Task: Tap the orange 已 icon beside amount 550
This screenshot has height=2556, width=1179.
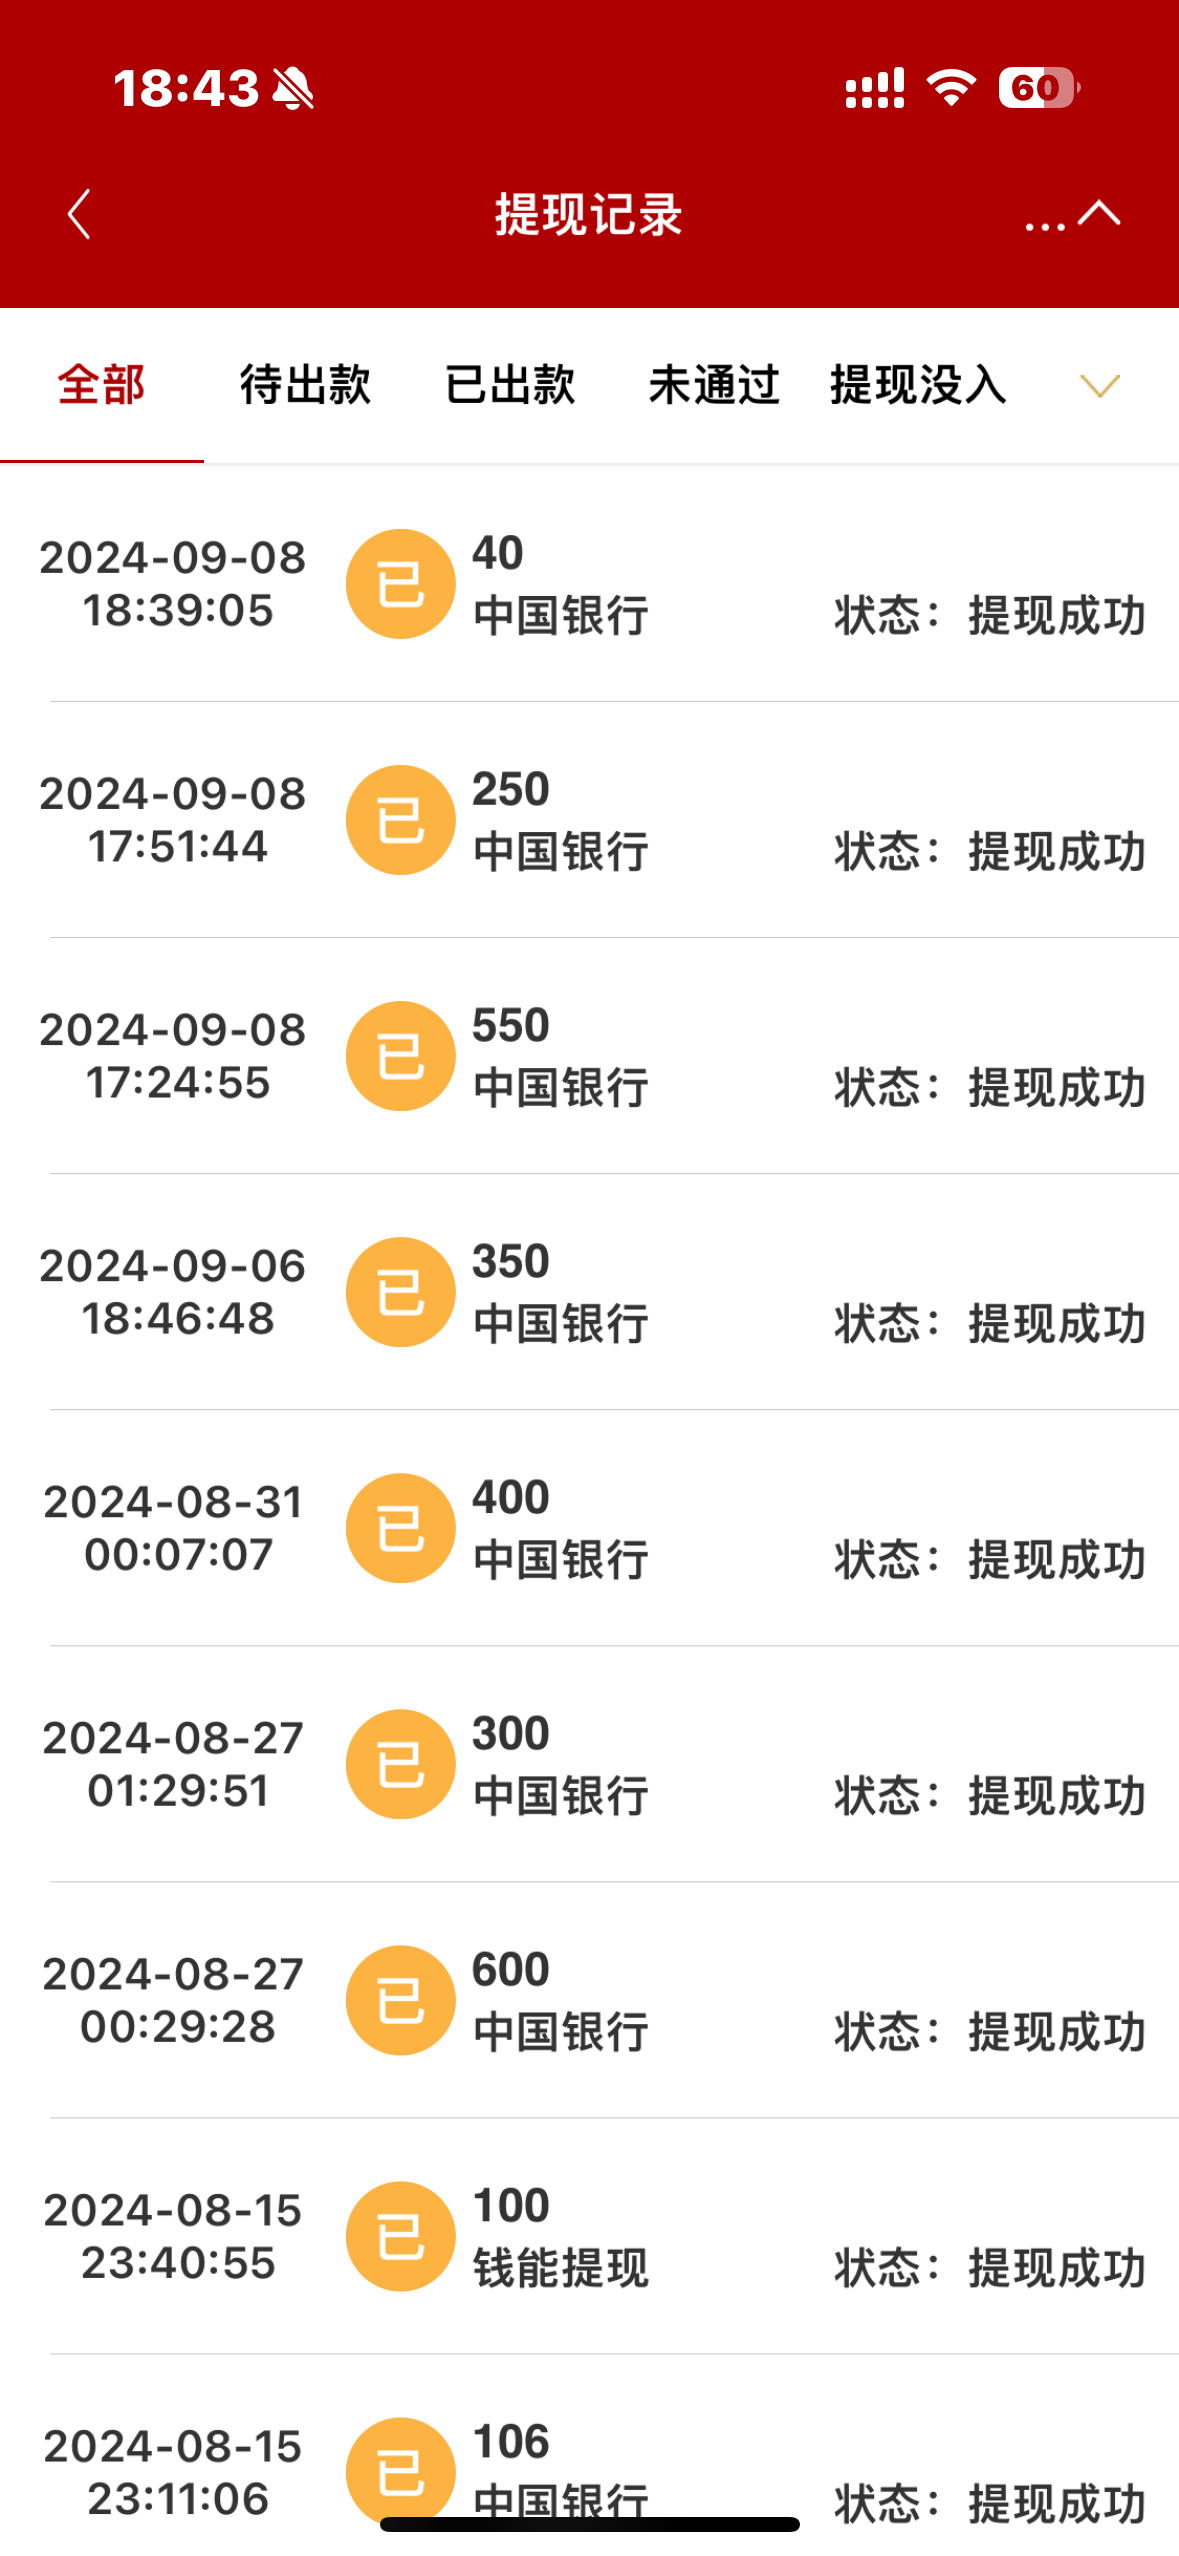Action: click(x=400, y=1056)
